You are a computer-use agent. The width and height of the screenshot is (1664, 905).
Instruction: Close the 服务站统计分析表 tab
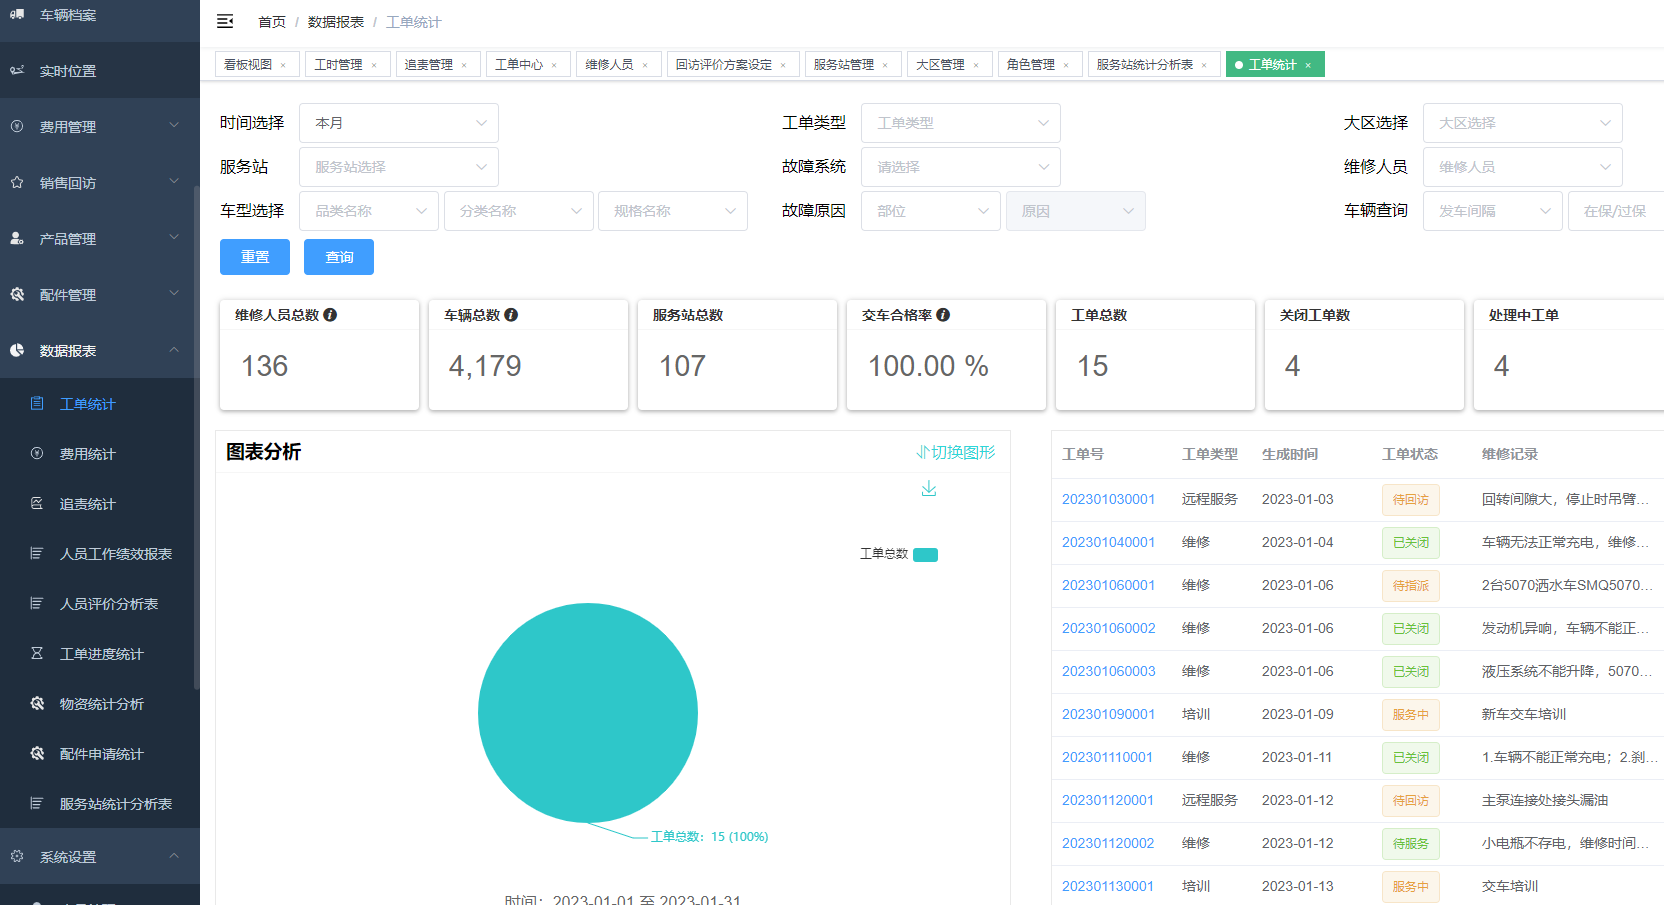[x=1204, y=65]
